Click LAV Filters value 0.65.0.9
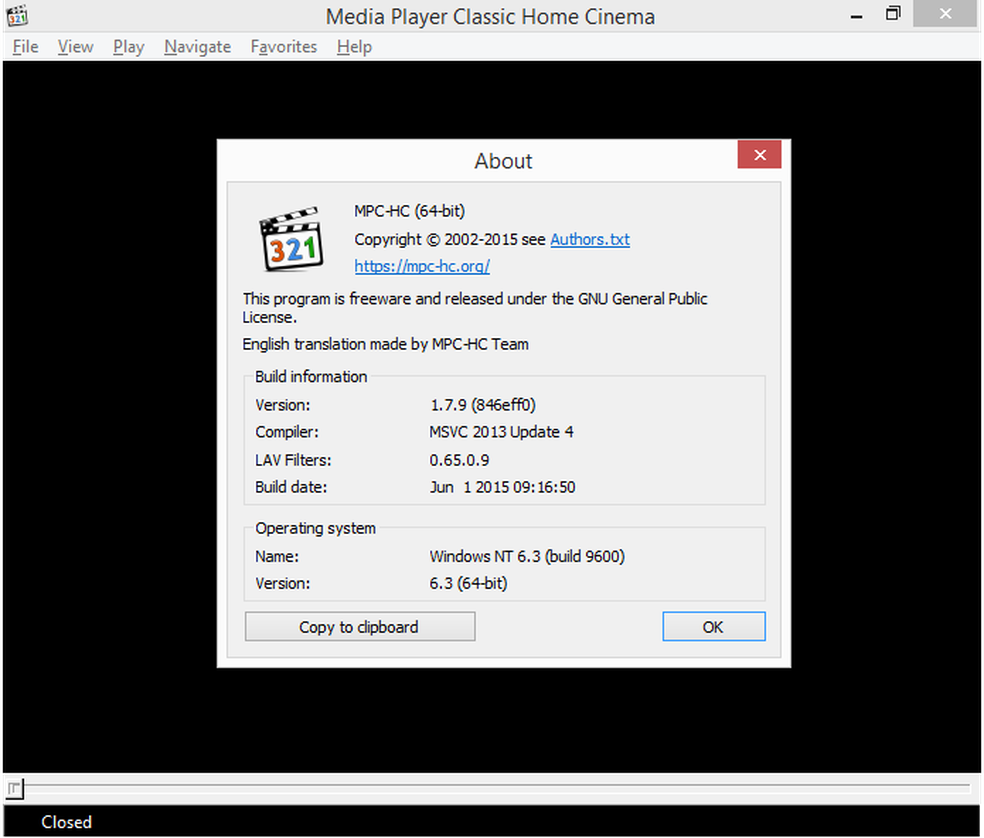984x838 pixels. point(459,460)
